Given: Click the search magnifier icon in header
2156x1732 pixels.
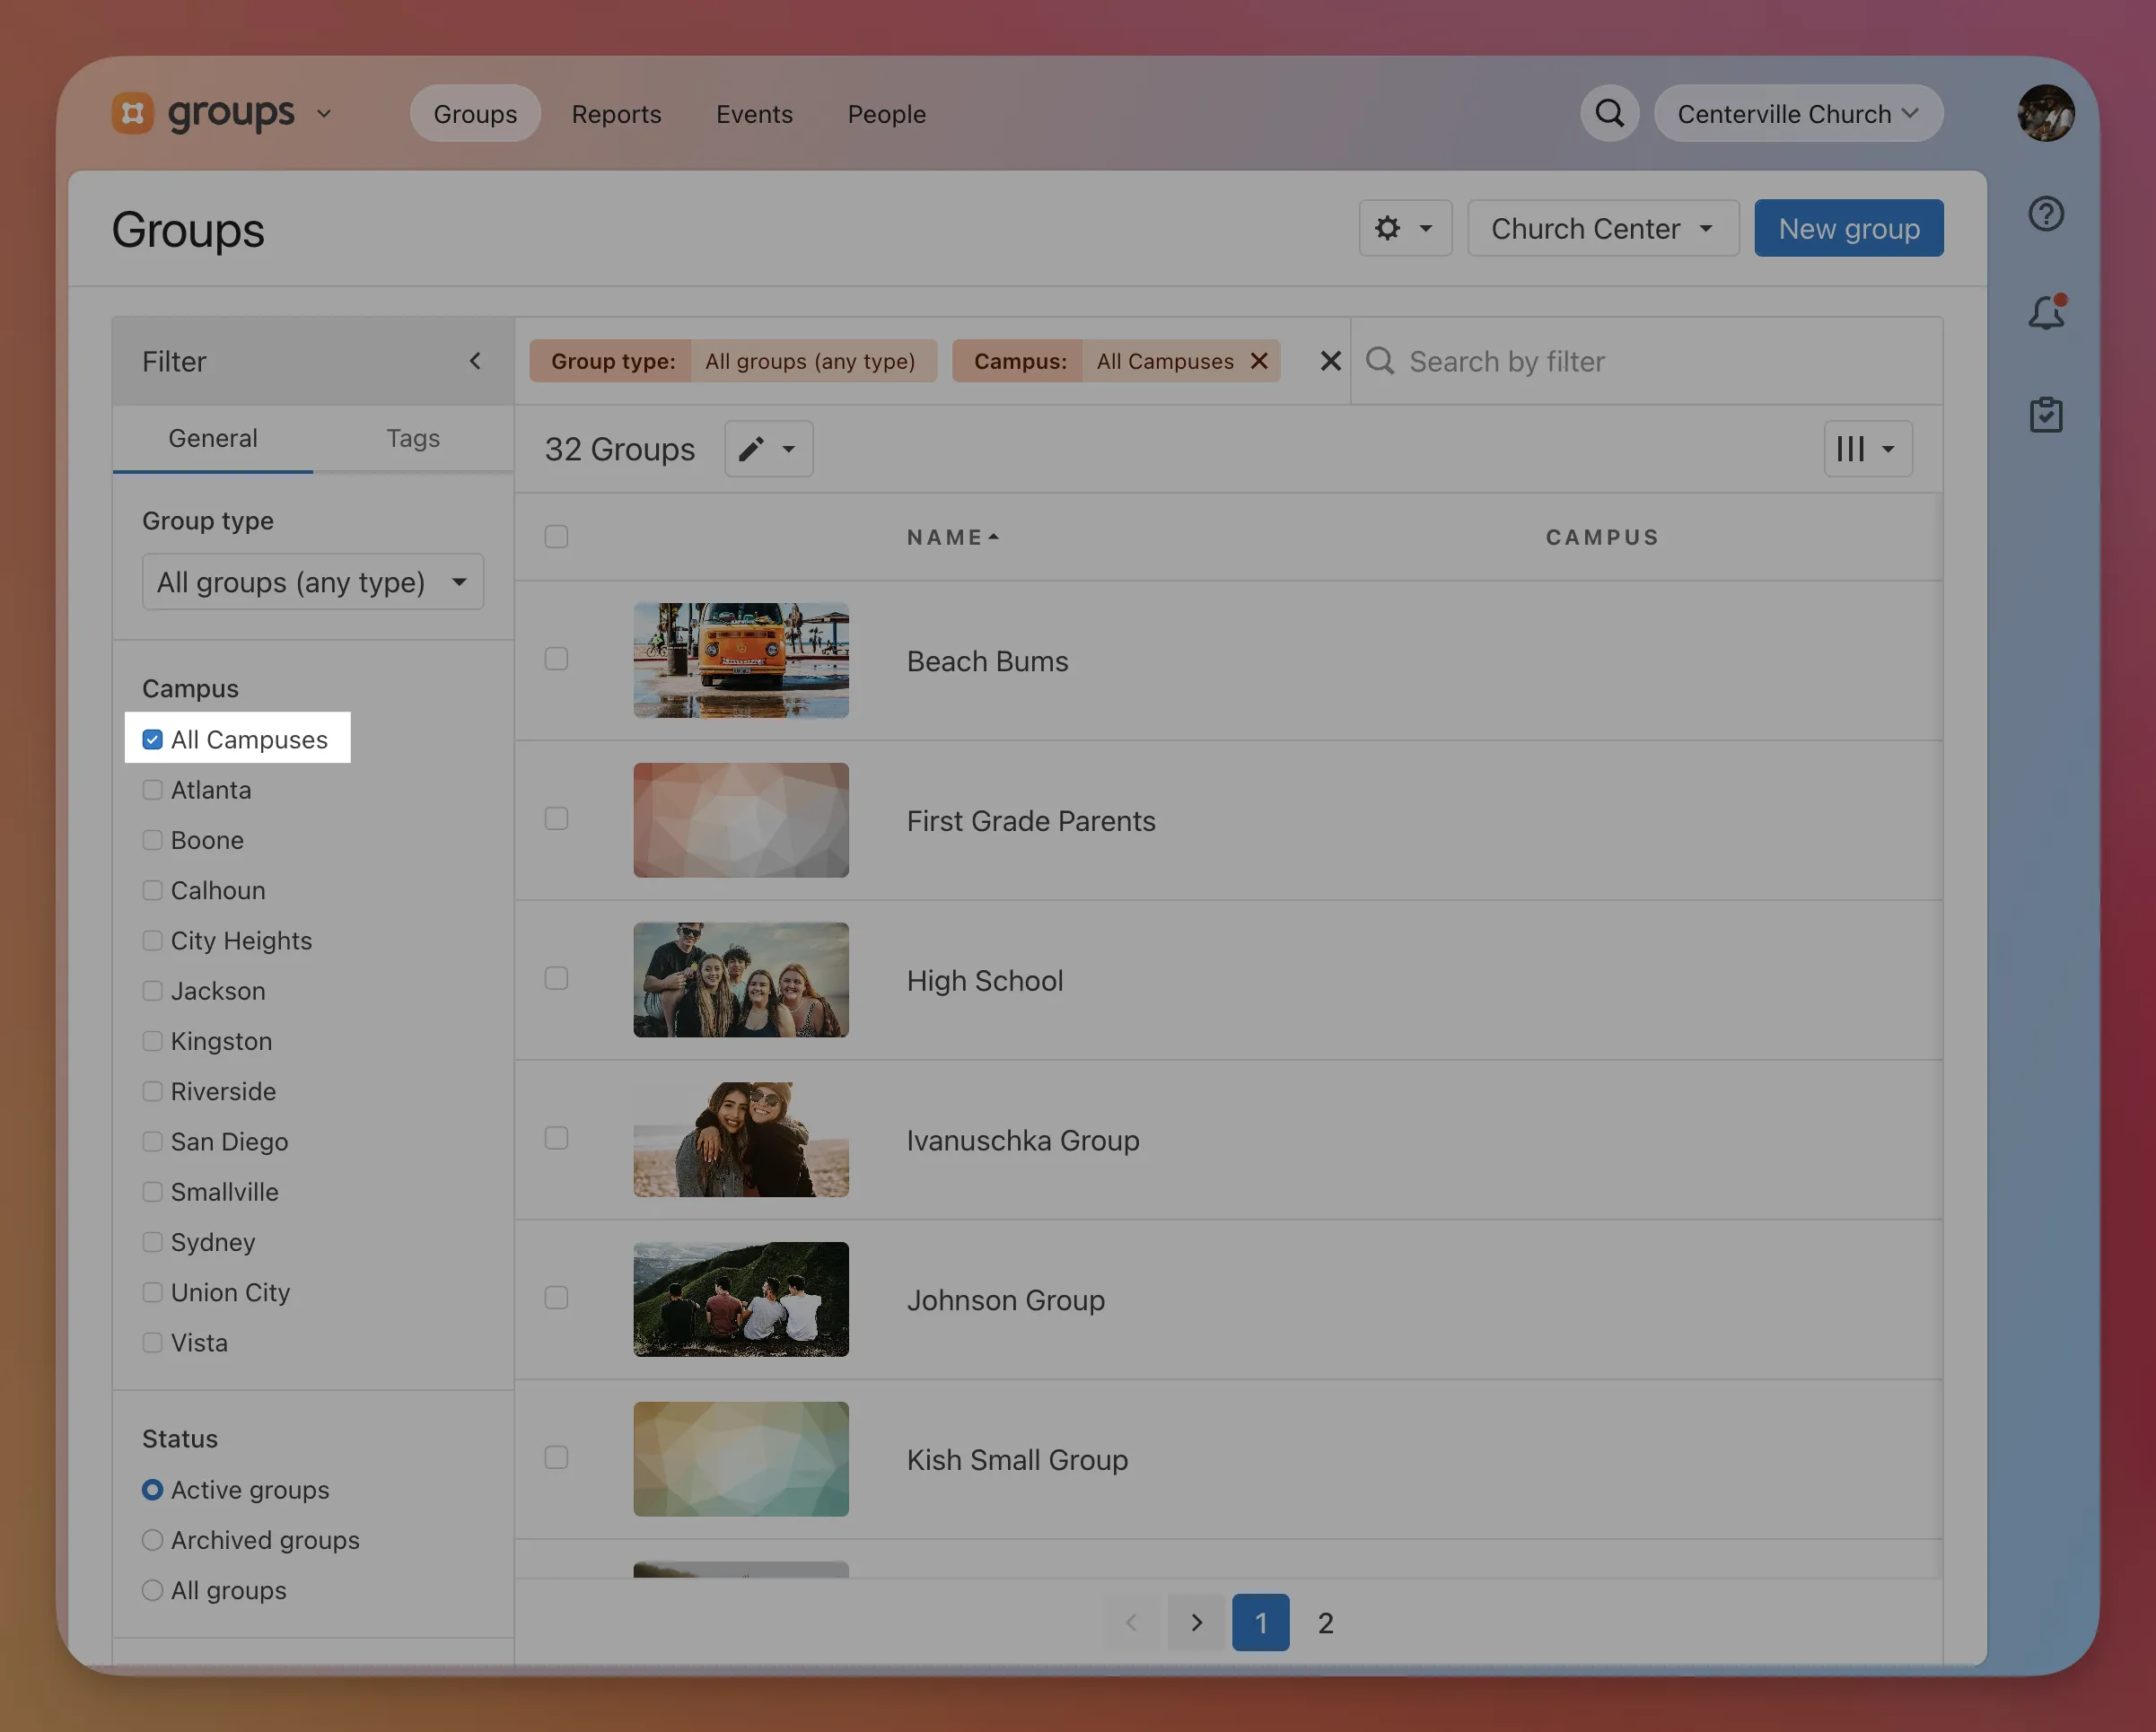Looking at the screenshot, I should (1609, 113).
